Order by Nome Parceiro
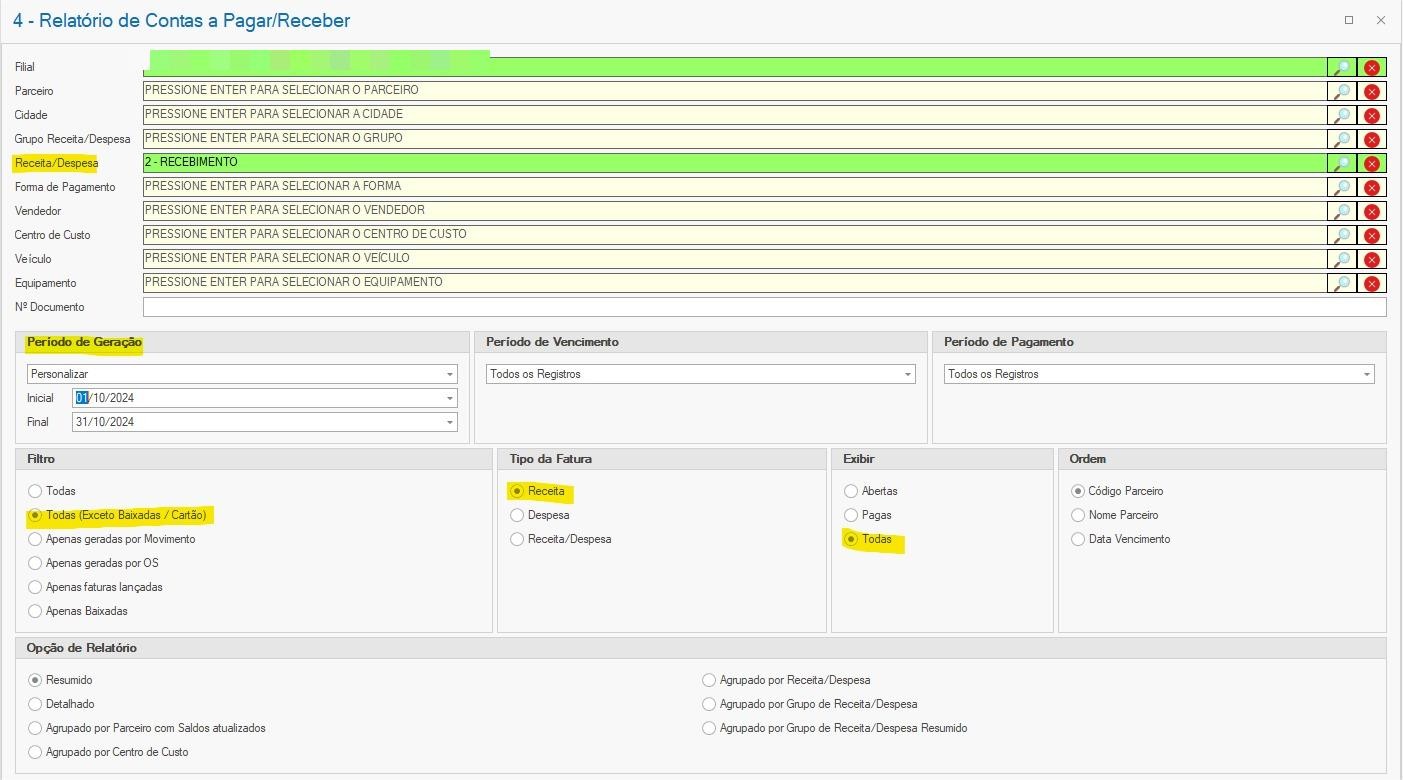Image resolution: width=1403 pixels, height=780 pixels. click(x=1078, y=515)
